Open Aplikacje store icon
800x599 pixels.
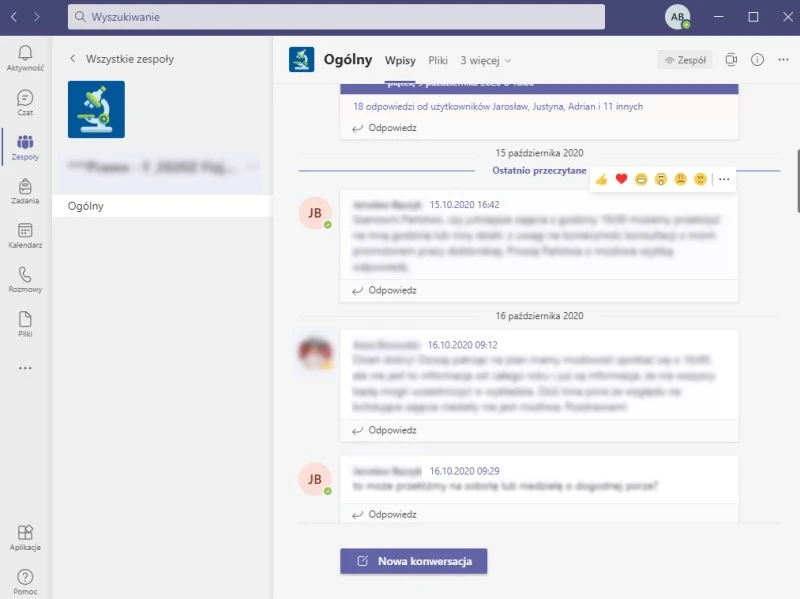25,537
